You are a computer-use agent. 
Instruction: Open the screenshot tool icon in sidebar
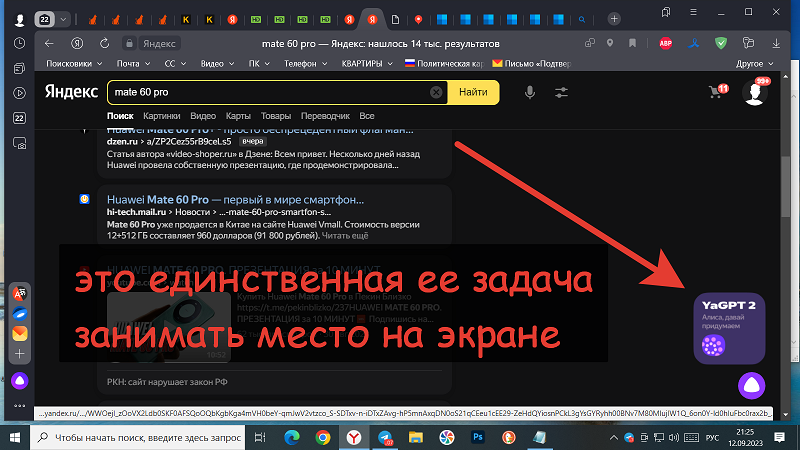click(19, 143)
